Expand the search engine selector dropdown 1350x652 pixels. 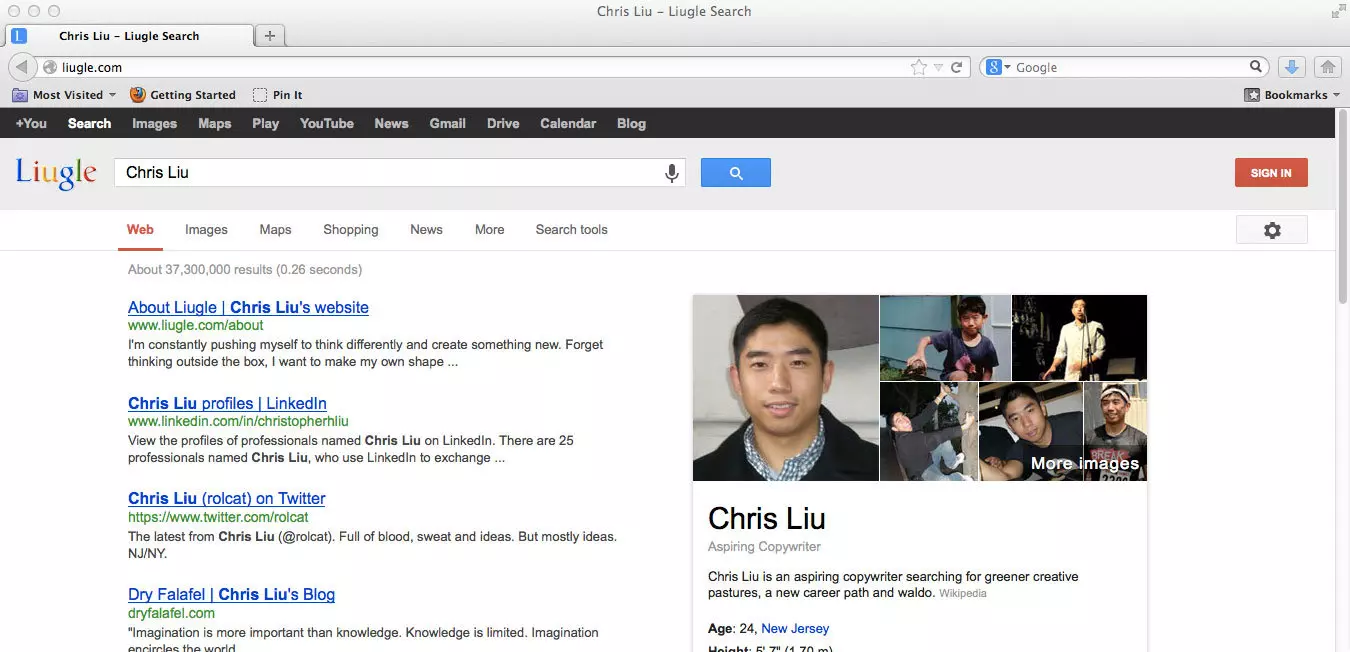click(997, 67)
